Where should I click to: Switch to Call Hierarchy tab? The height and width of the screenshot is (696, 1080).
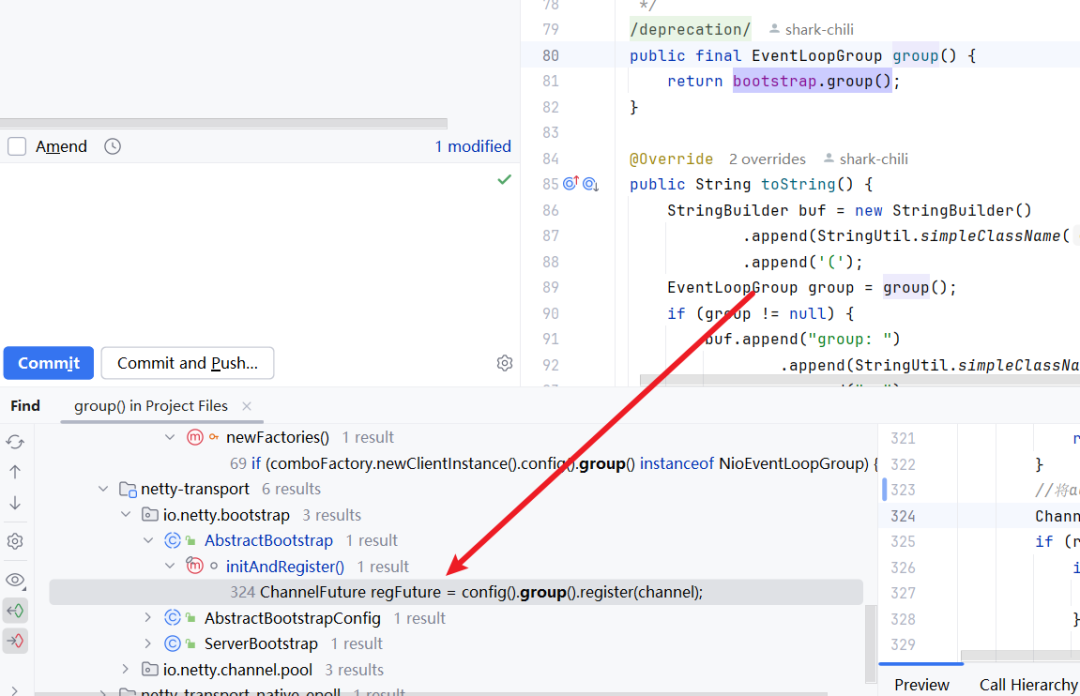click(1028, 684)
